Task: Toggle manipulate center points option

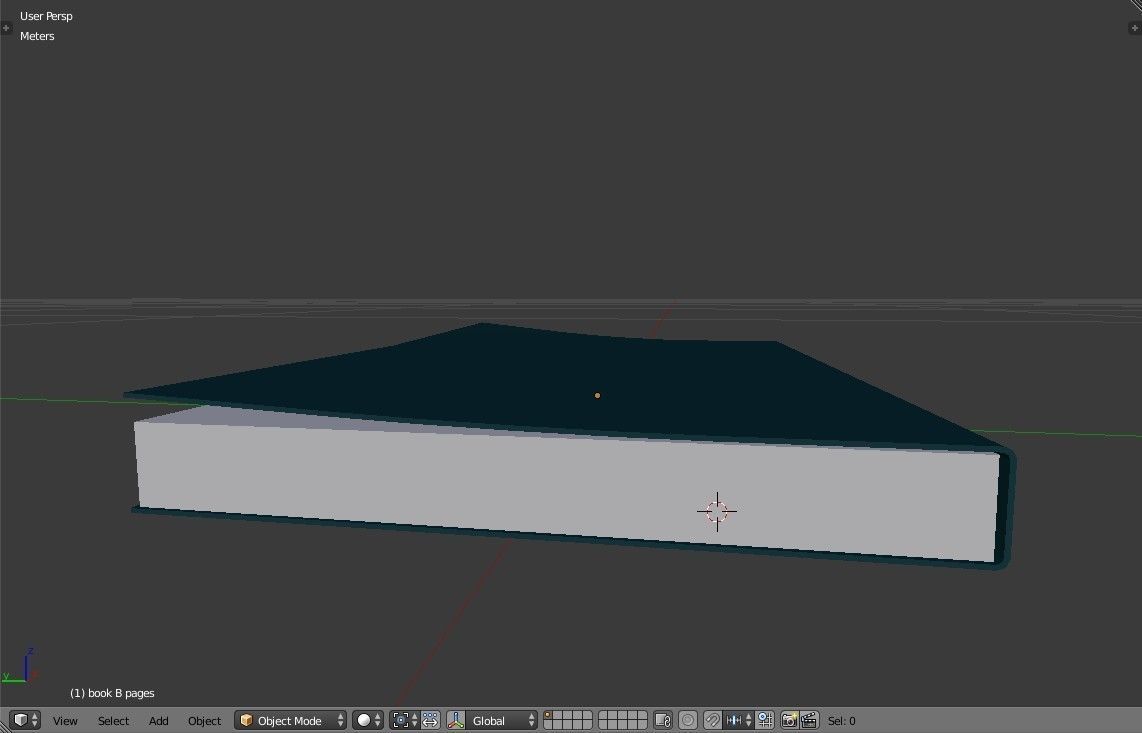Action: pyautogui.click(x=430, y=720)
